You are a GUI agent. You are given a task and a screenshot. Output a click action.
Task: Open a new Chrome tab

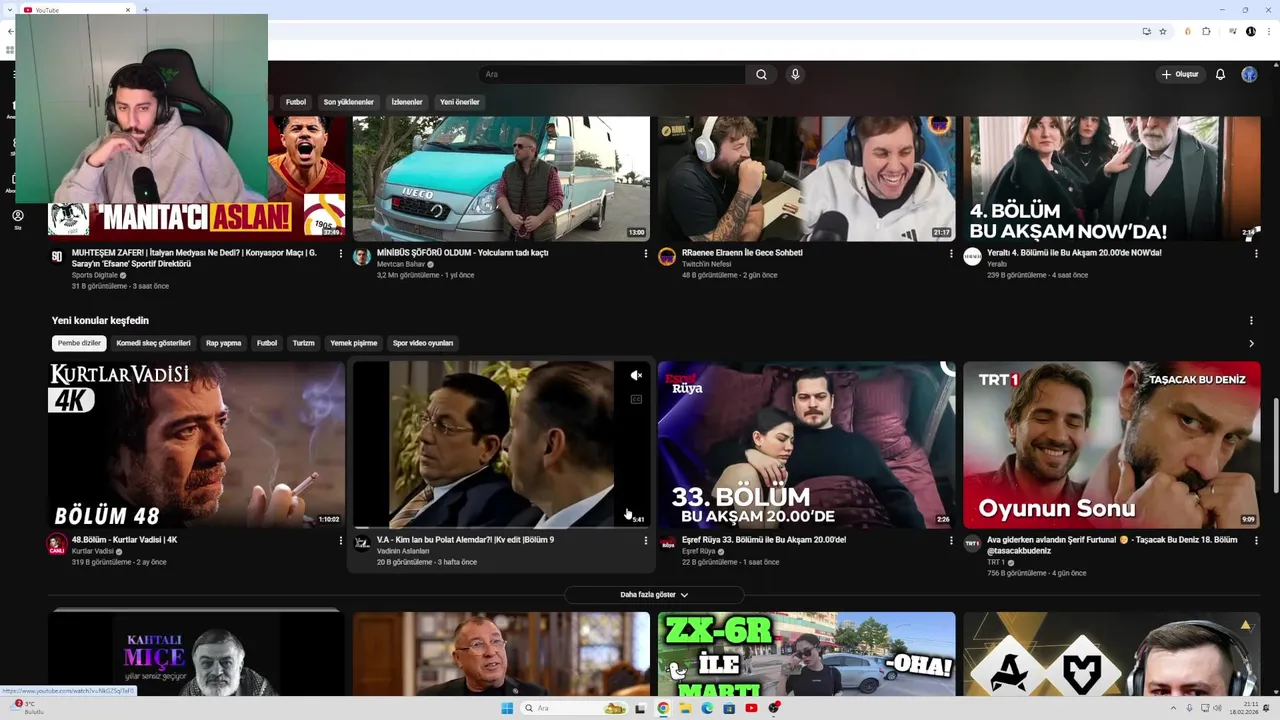click(146, 10)
